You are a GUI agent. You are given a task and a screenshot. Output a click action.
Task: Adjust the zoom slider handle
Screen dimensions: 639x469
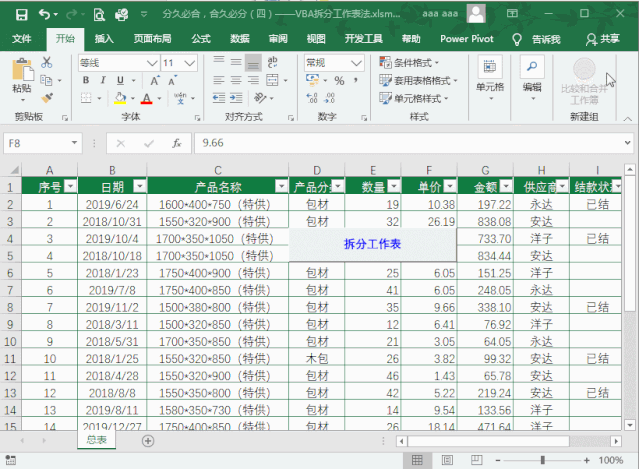(542, 460)
